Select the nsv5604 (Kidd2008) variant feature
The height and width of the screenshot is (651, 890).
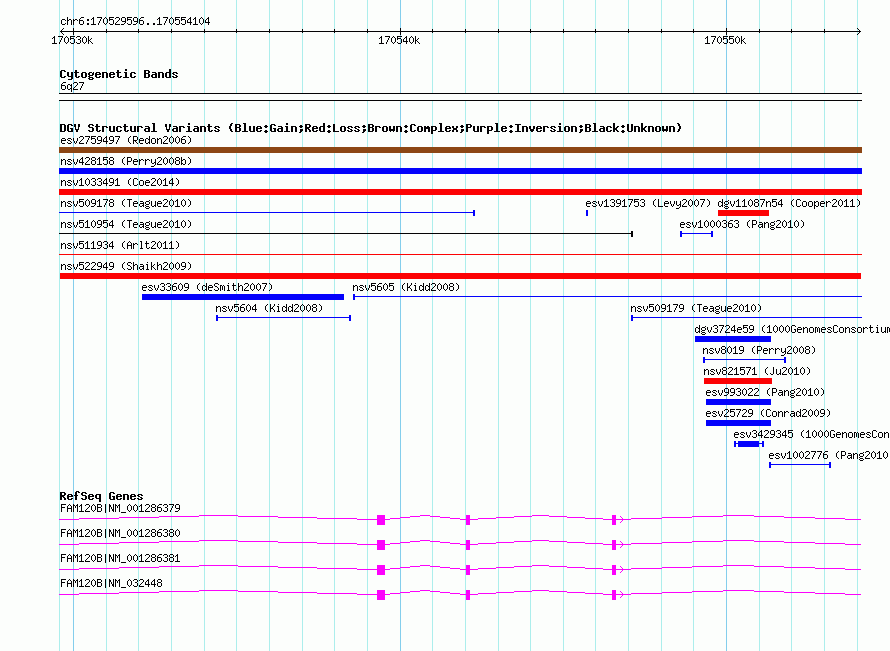pyautogui.click(x=283, y=318)
